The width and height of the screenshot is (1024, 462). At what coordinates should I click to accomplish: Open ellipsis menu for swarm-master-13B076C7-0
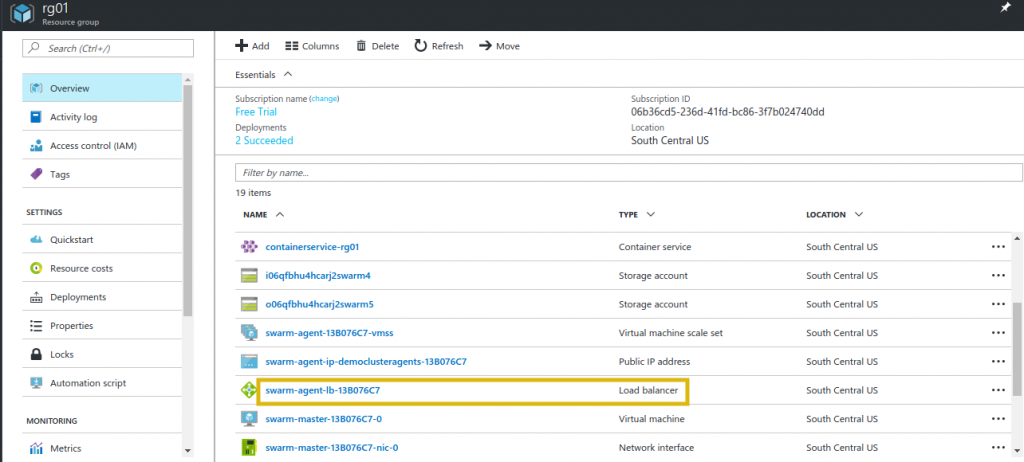(x=998, y=419)
